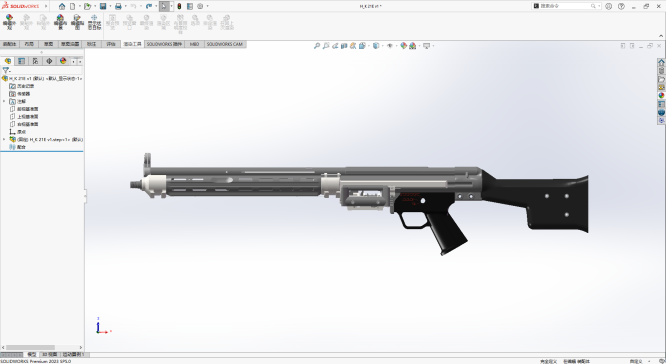Viewport: 666px width, 364px height.
Task: Click the user login icon
Action: click(609, 6)
